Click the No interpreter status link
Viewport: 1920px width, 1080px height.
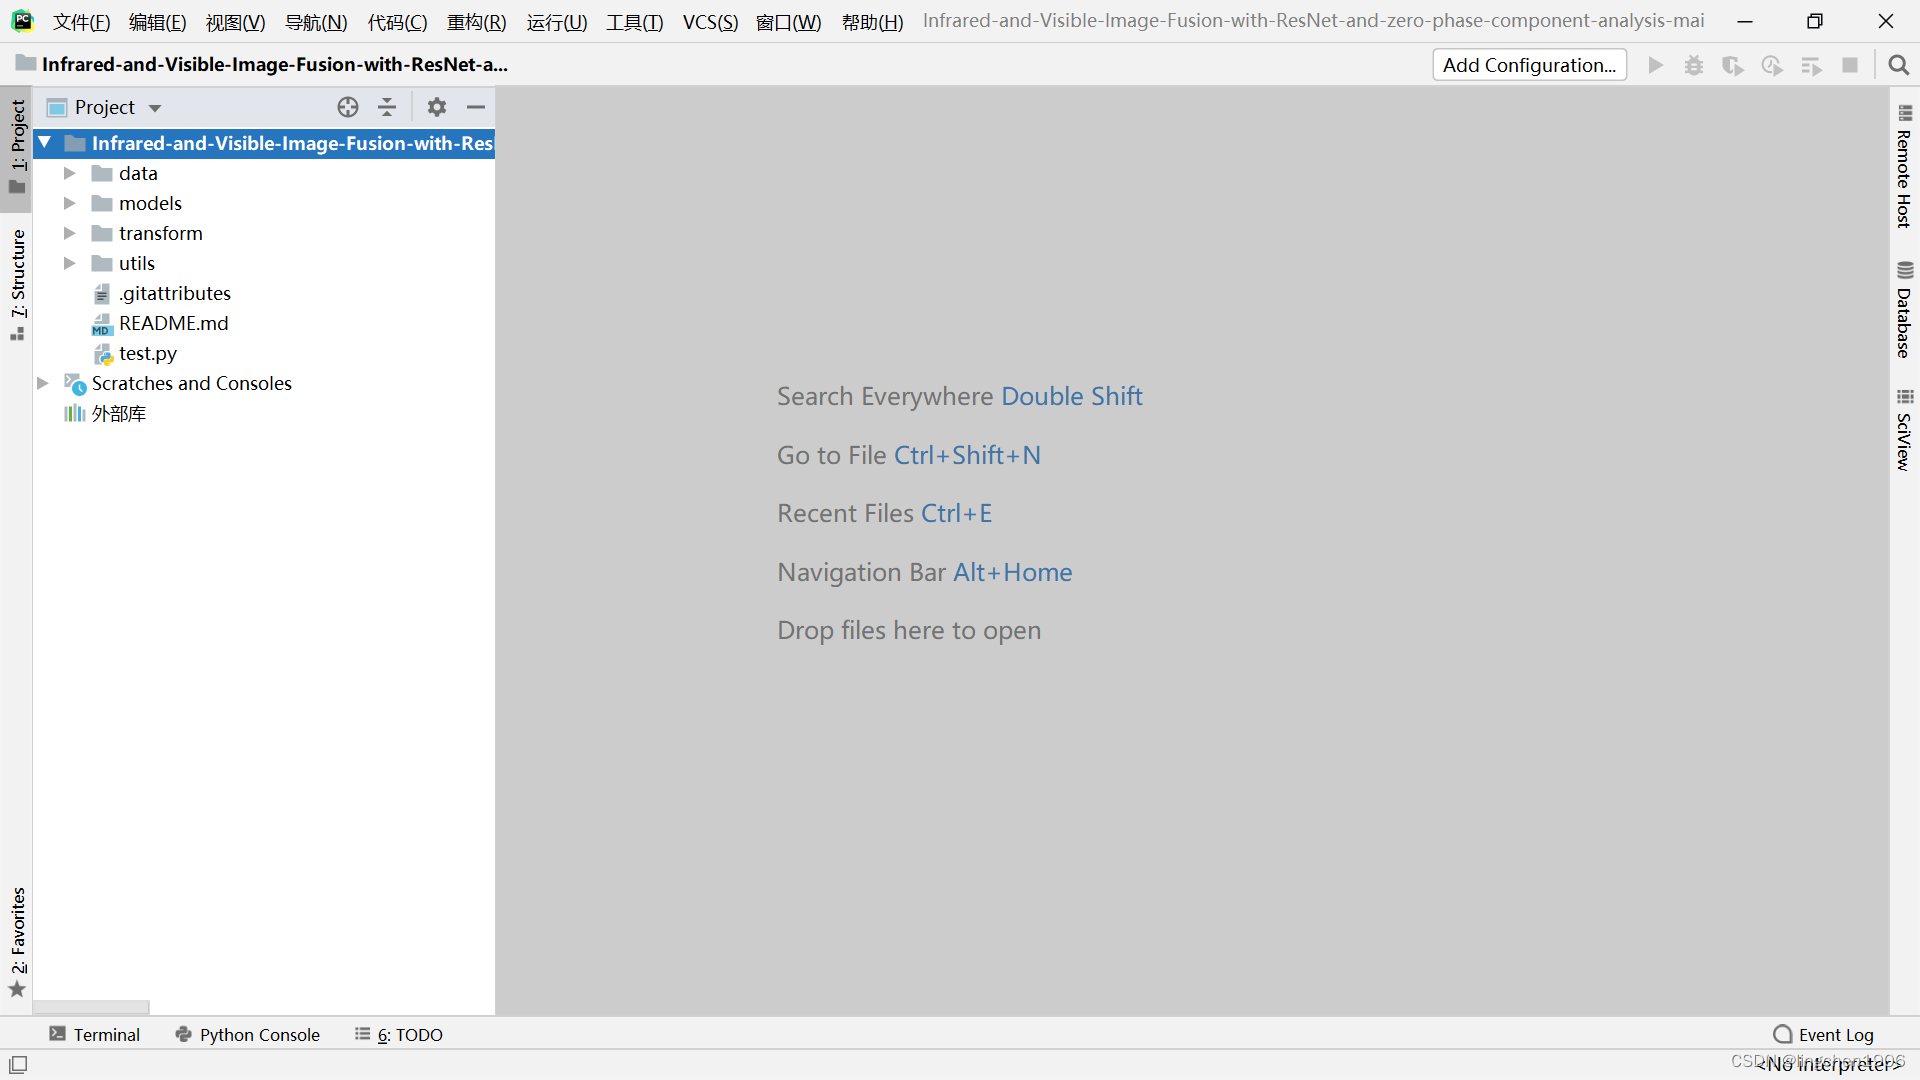[x=1829, y=1065]
